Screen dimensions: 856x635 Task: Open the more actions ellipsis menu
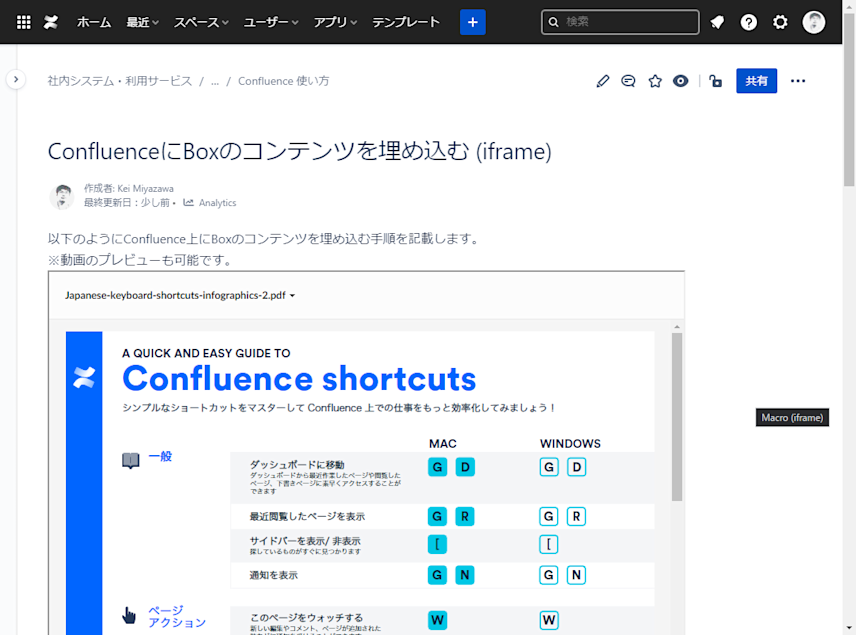(x=798, y=81)
